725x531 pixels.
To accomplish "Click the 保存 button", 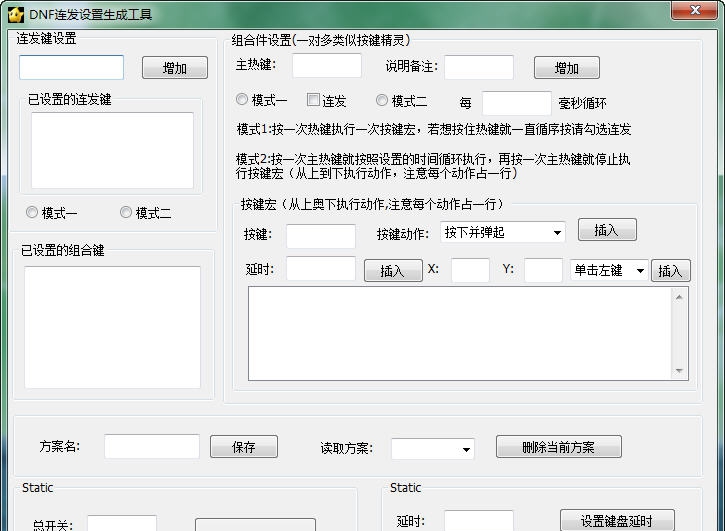I will (x=244, y=447).
